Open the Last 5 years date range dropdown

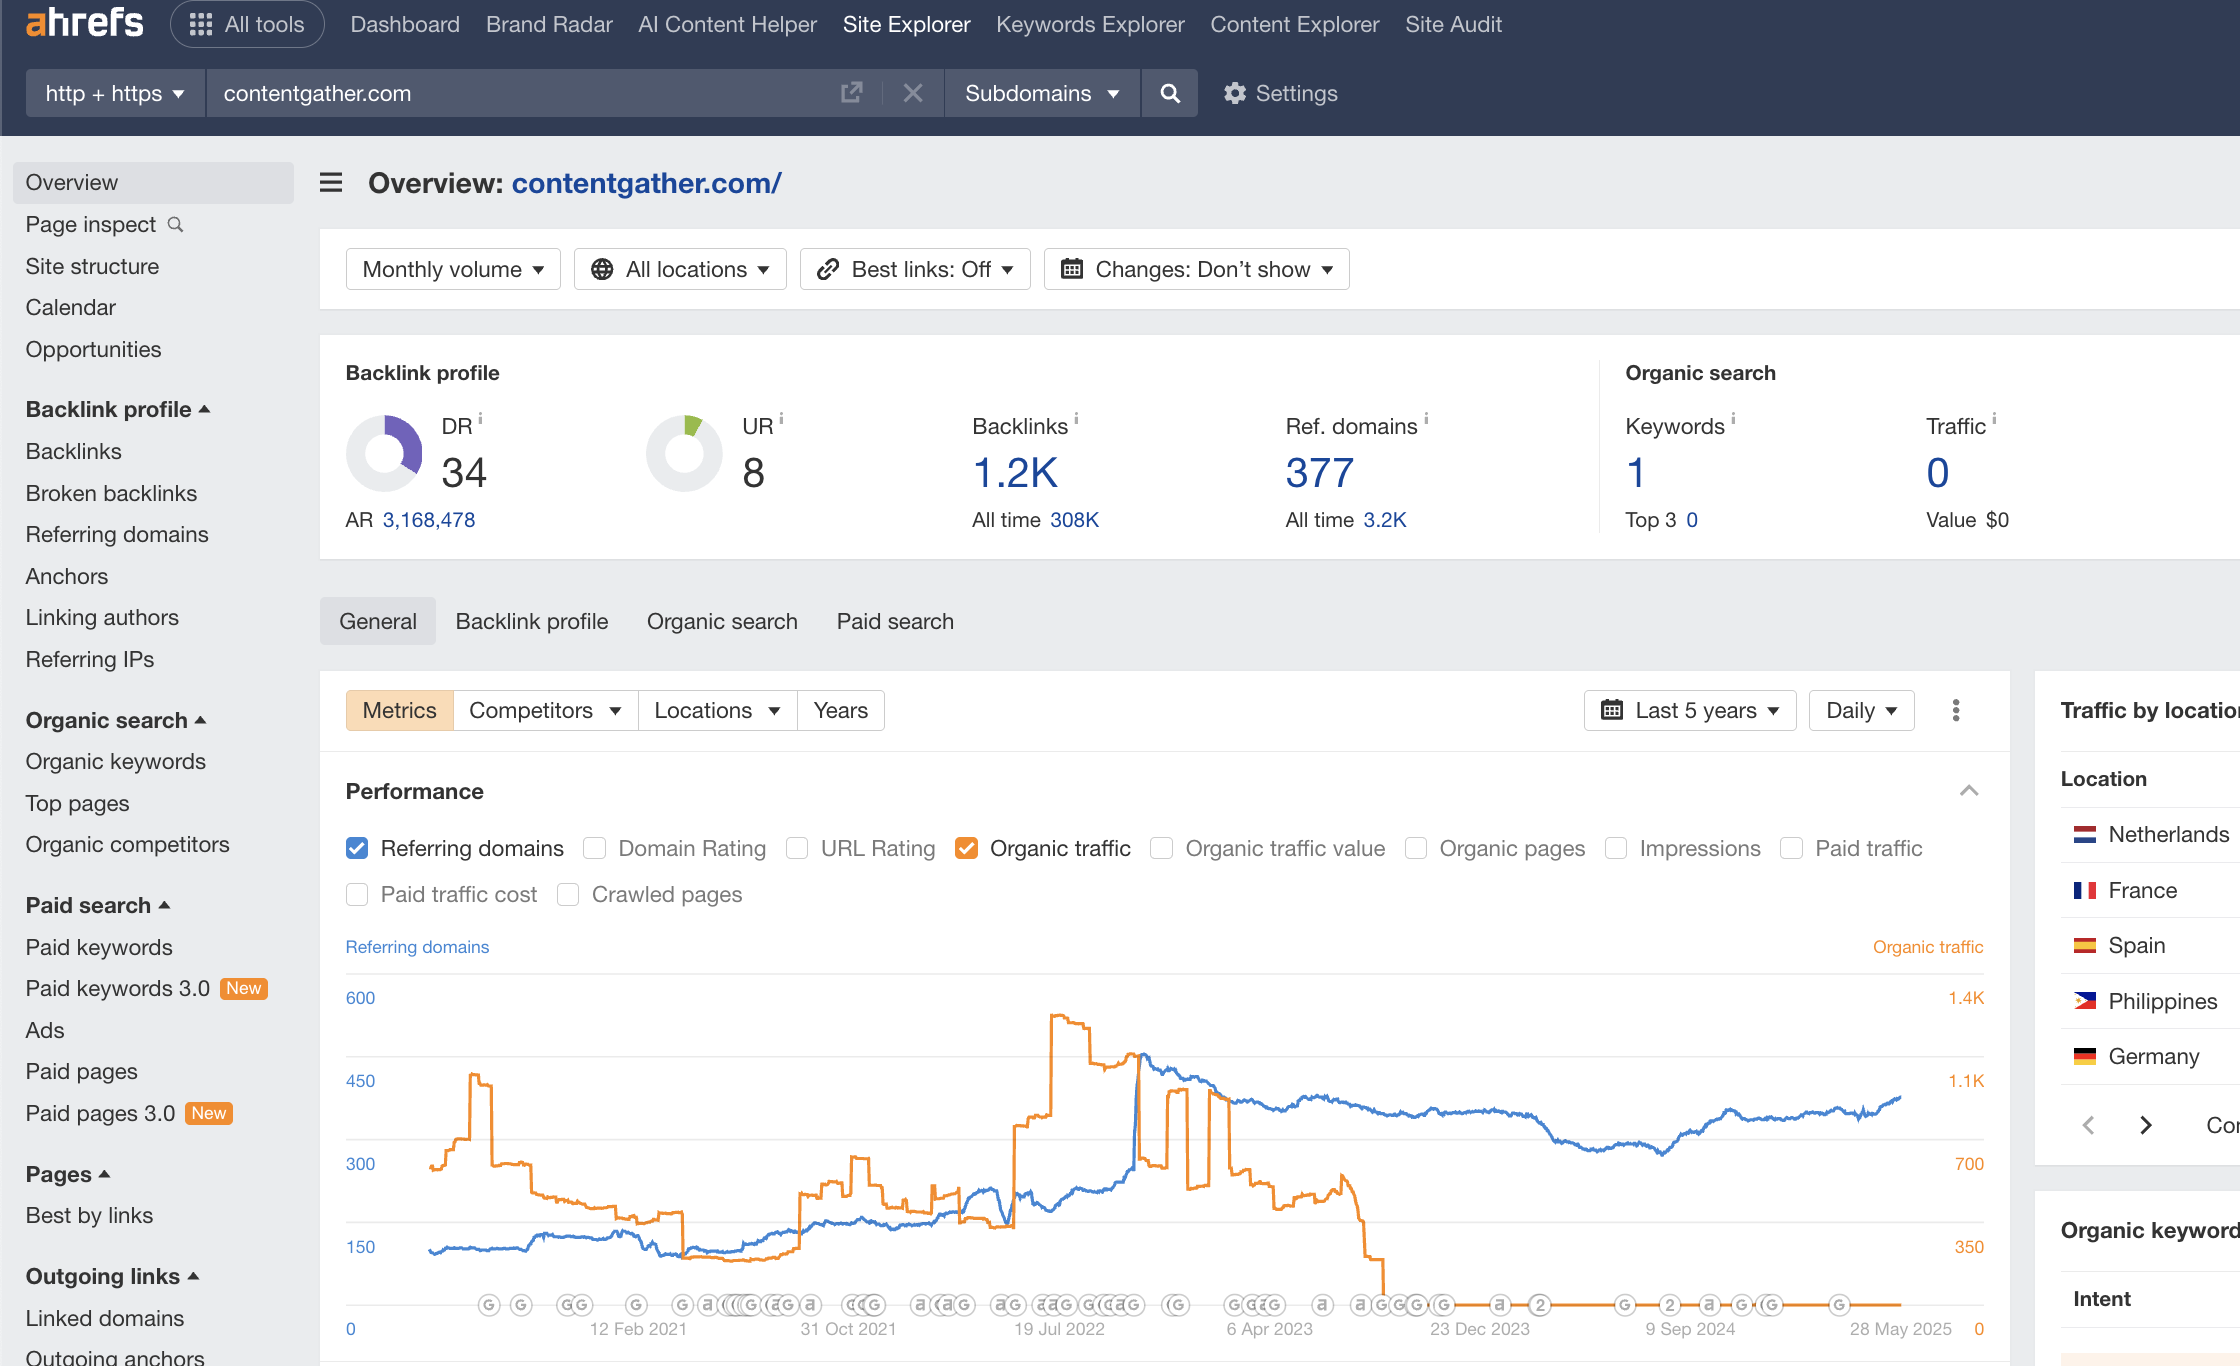[1690, 710]
